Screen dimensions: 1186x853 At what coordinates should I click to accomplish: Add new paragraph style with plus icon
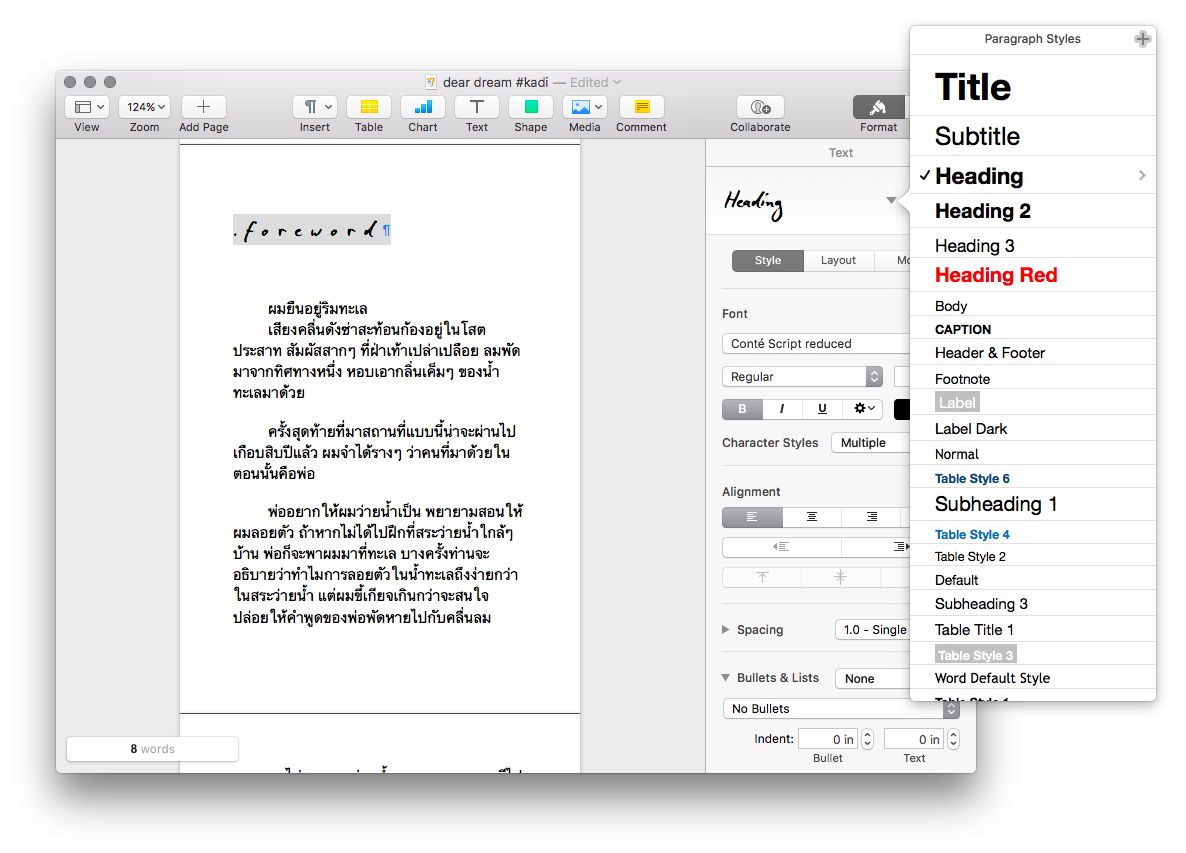point(1142,39)
